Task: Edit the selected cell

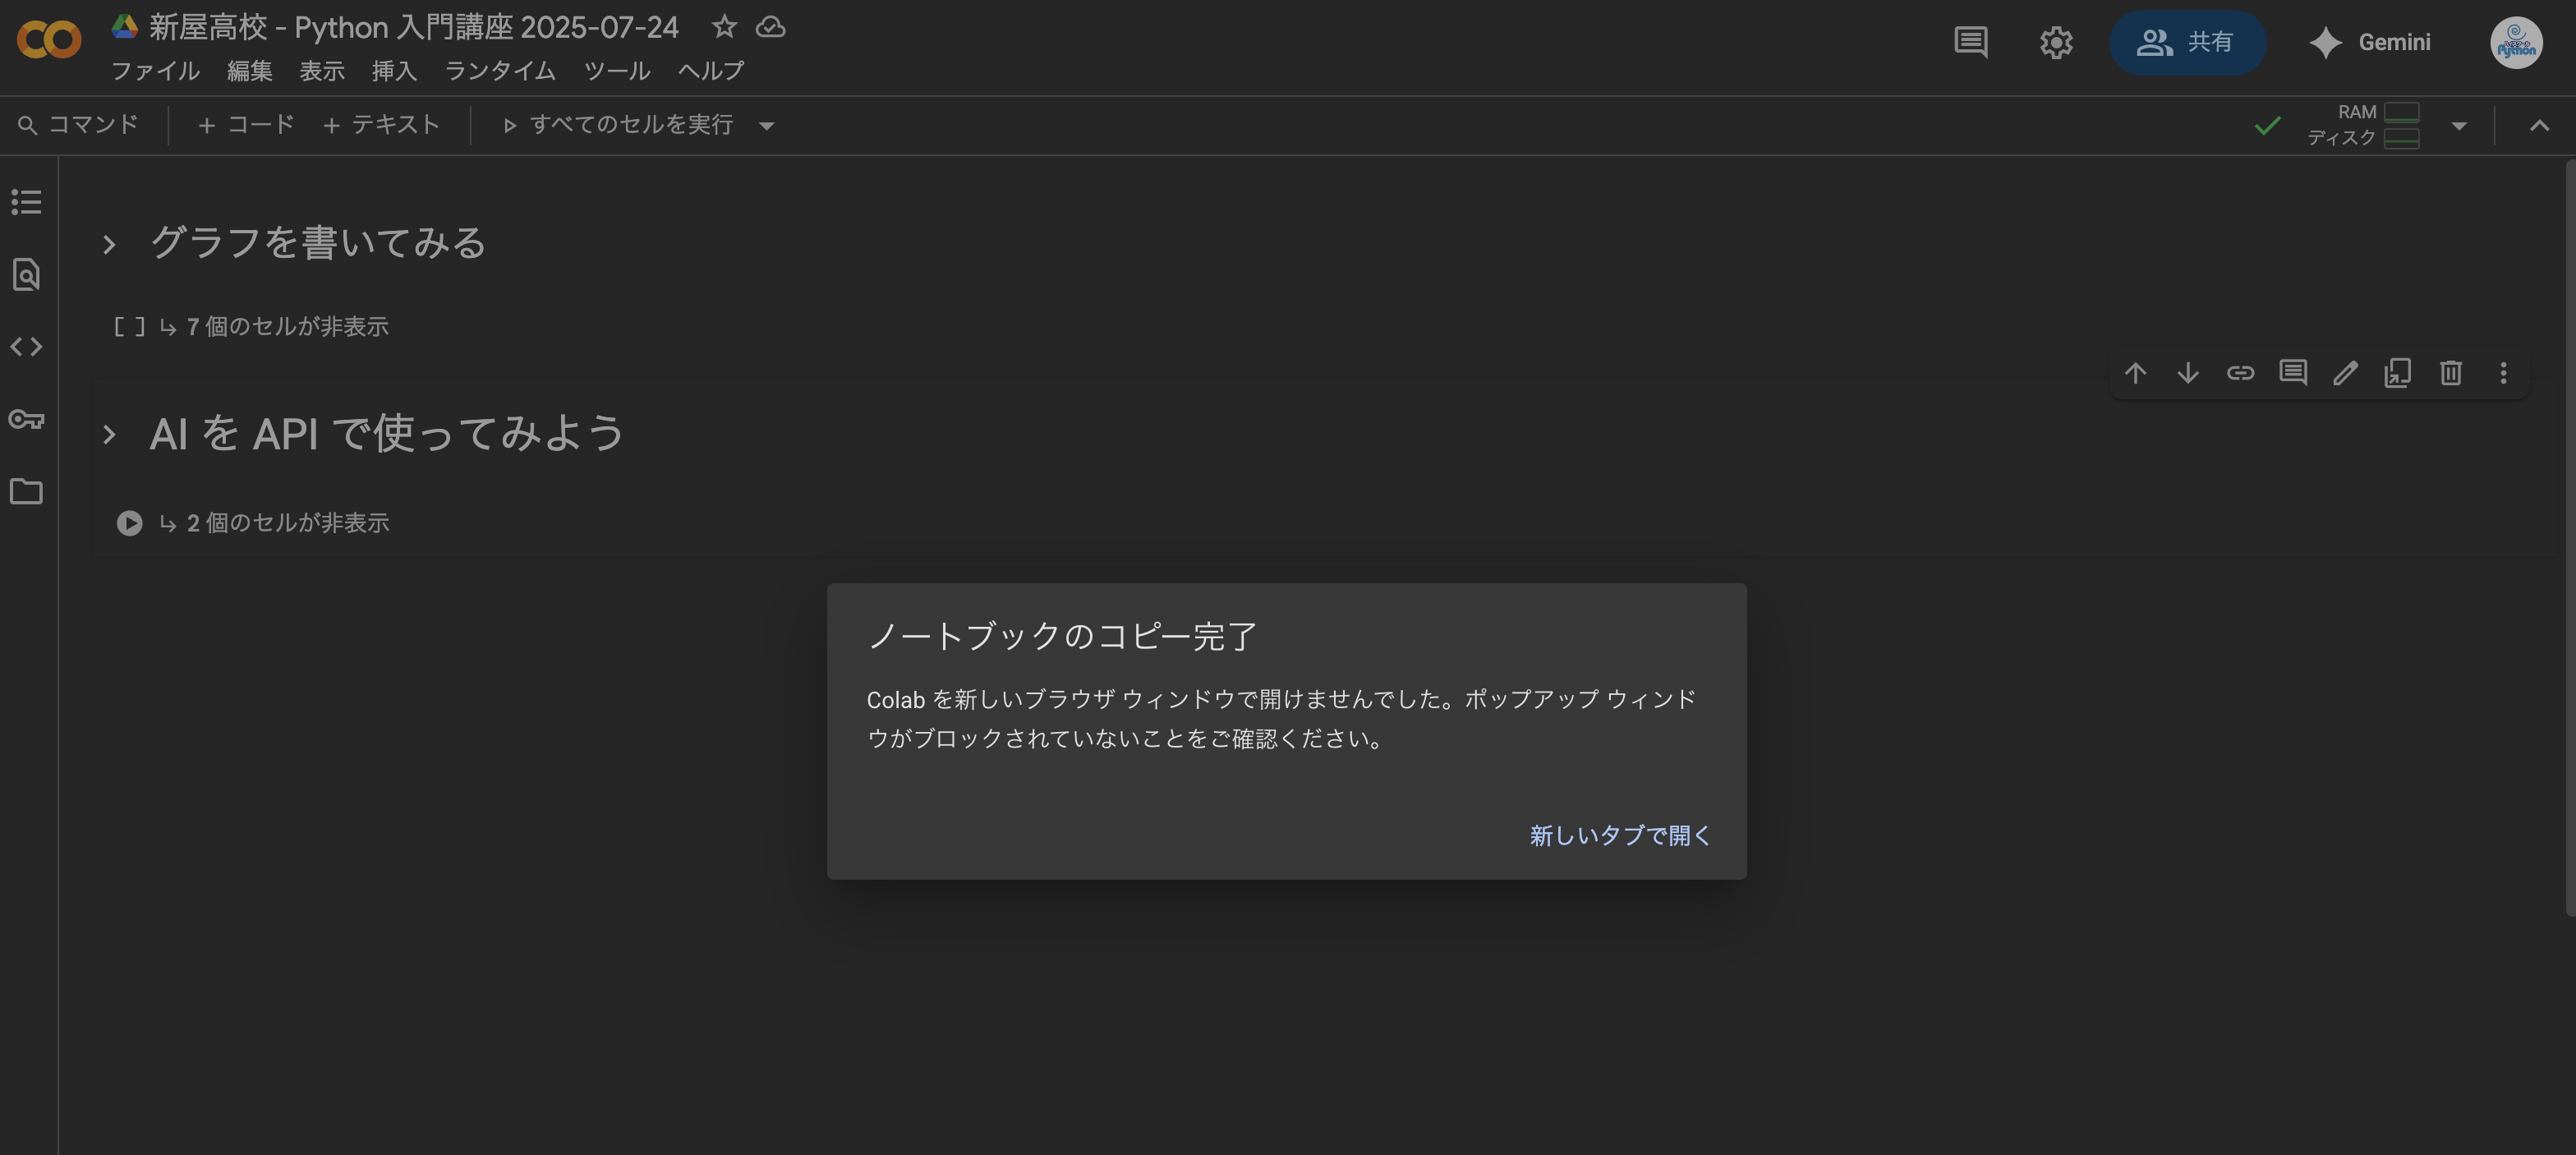Action: click(x=2345, y=373)
